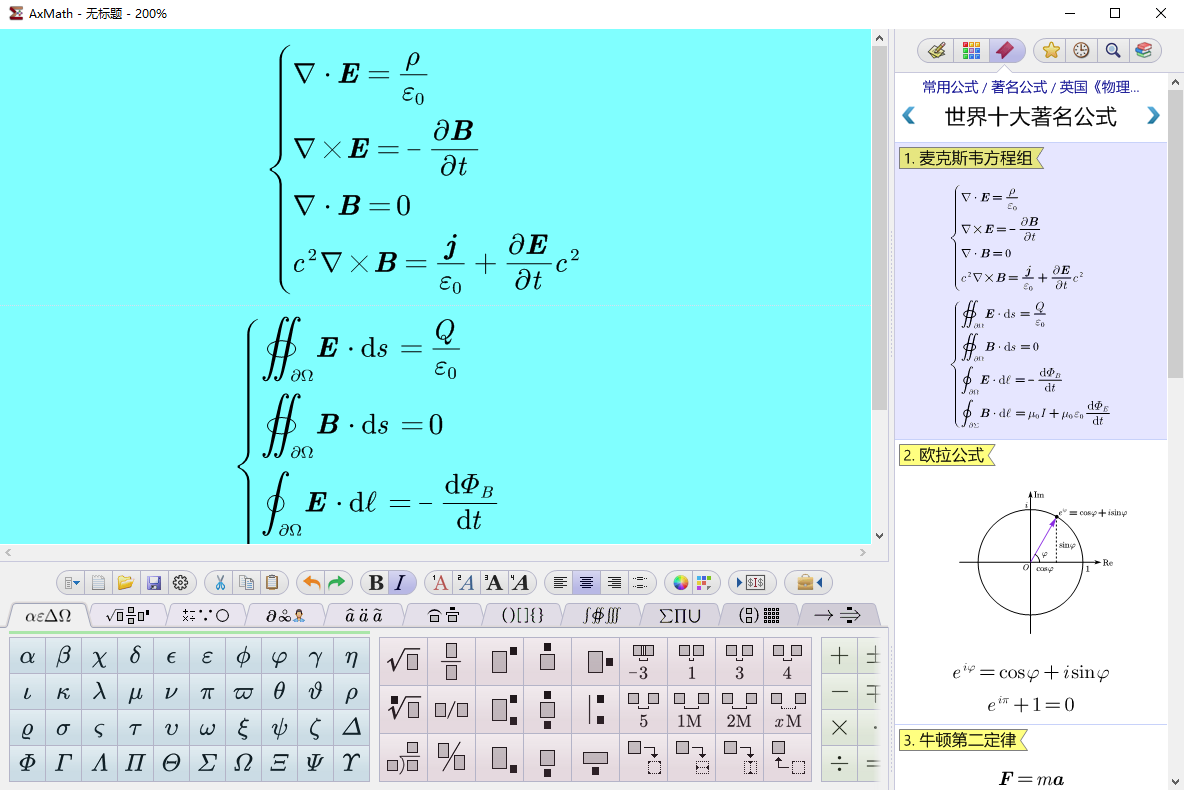Open the formula library books icon

1144,50
